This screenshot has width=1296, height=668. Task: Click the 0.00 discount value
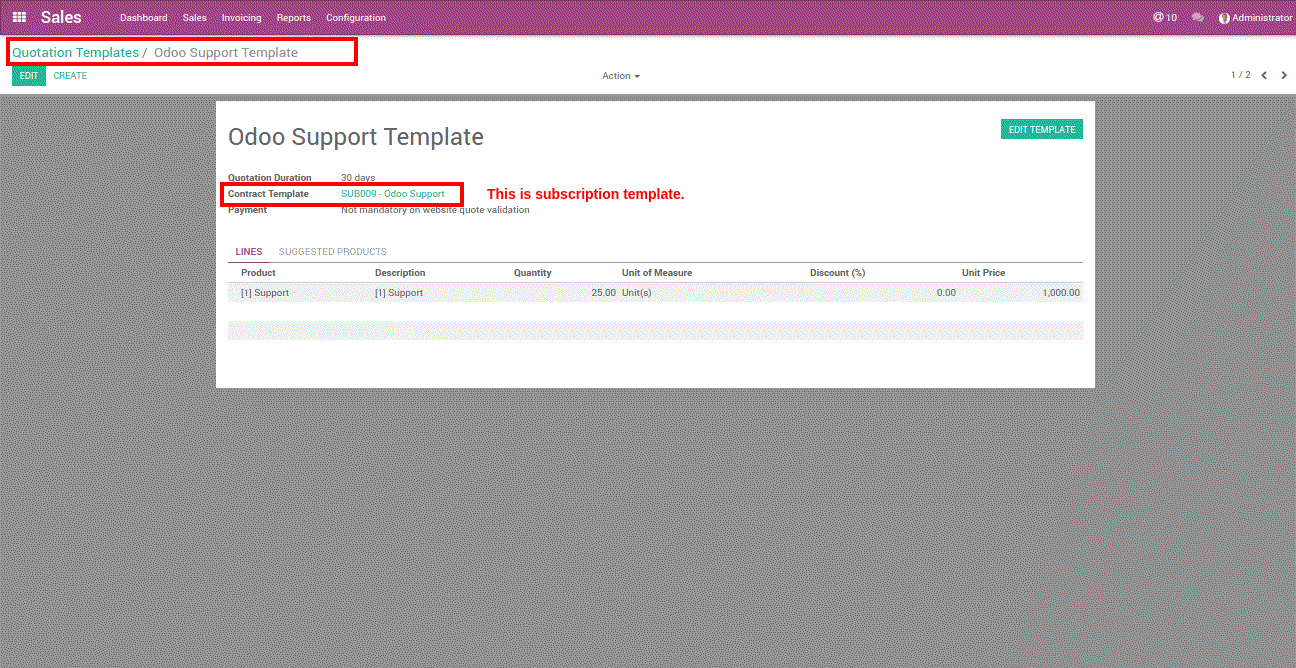point(946,293)
